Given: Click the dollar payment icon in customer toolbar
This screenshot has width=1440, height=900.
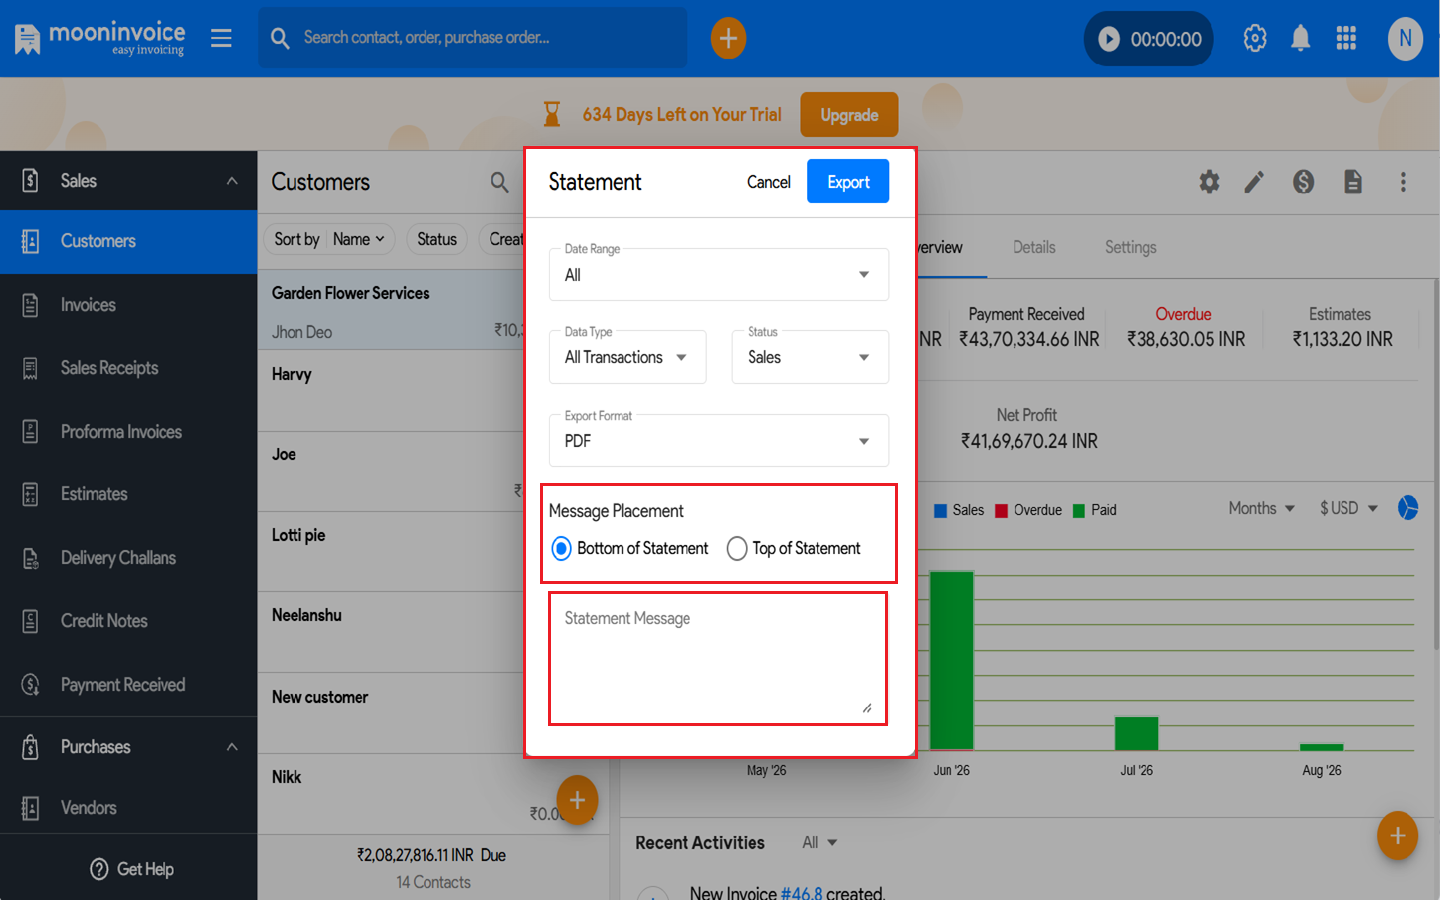Looking at the screenshot, I should click(x=1303, y=182).
